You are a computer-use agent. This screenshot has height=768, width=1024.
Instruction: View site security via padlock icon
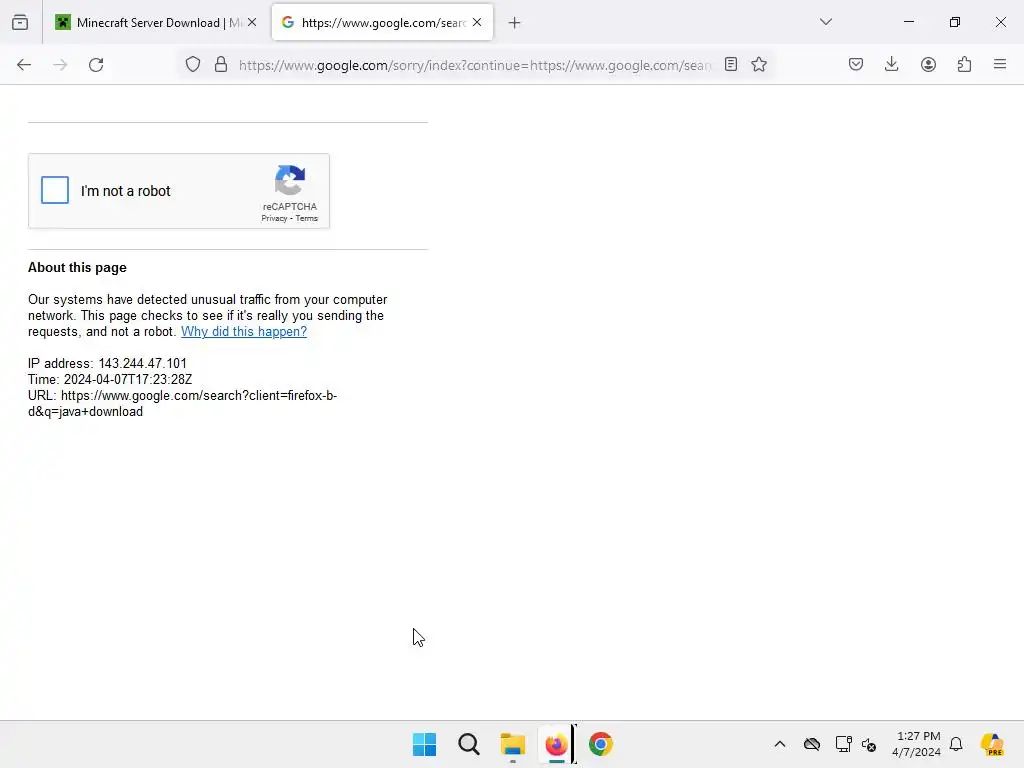[221, 65]
